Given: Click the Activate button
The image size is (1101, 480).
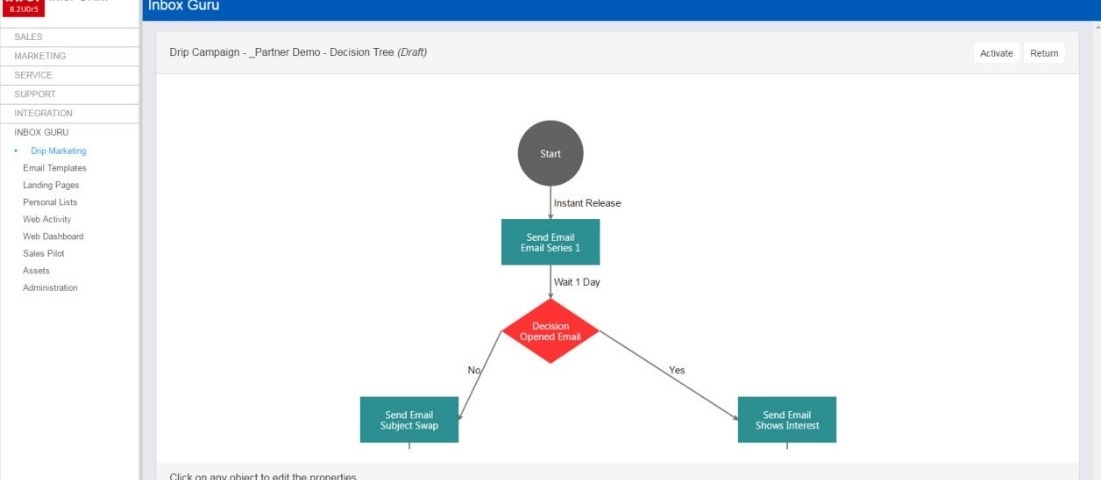Looking at the screenshot, I should point(996,53).
